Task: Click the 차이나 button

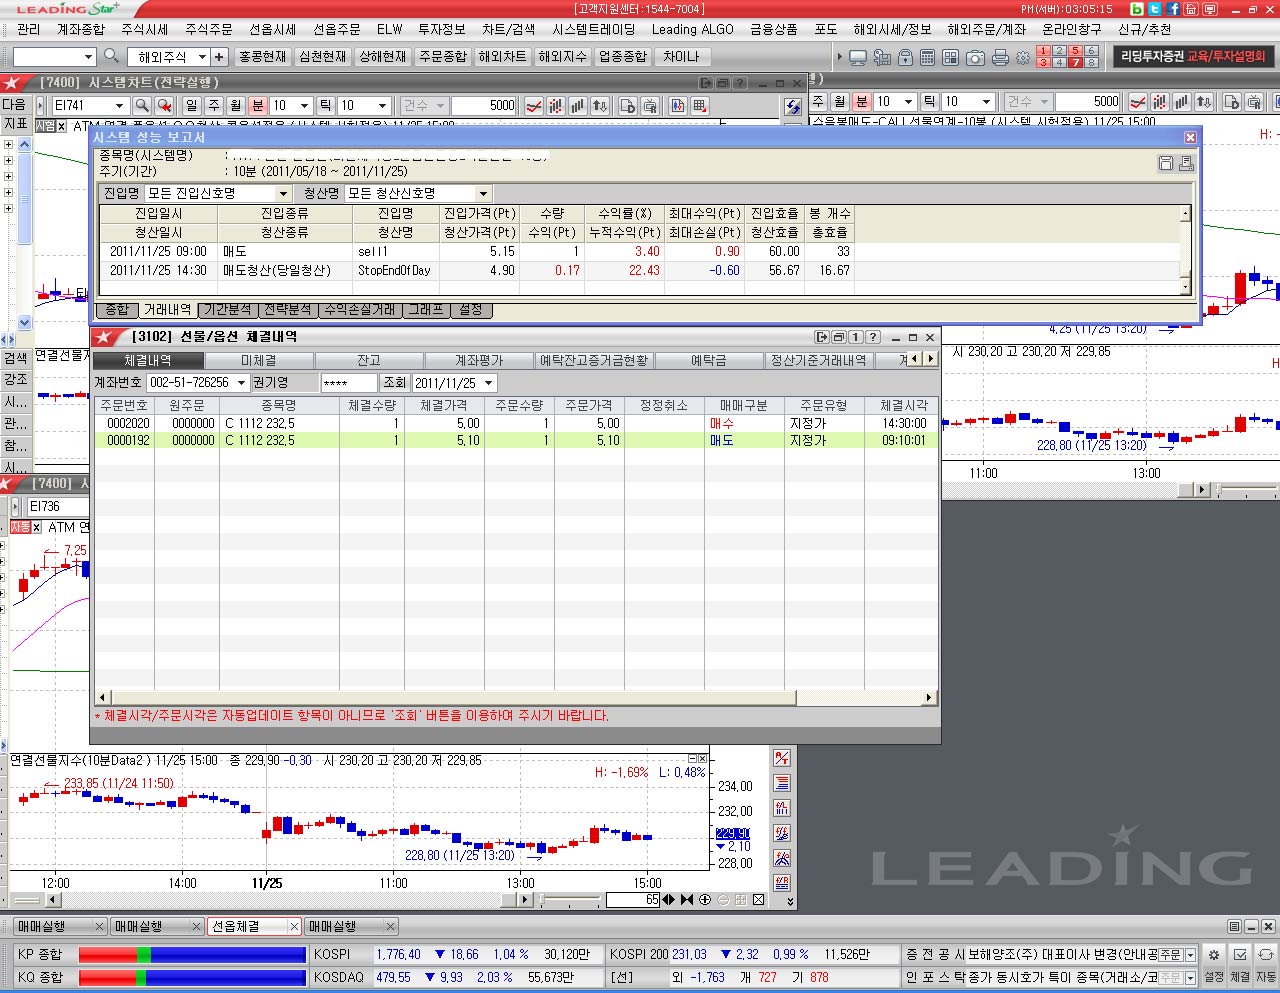Action: 682,57
